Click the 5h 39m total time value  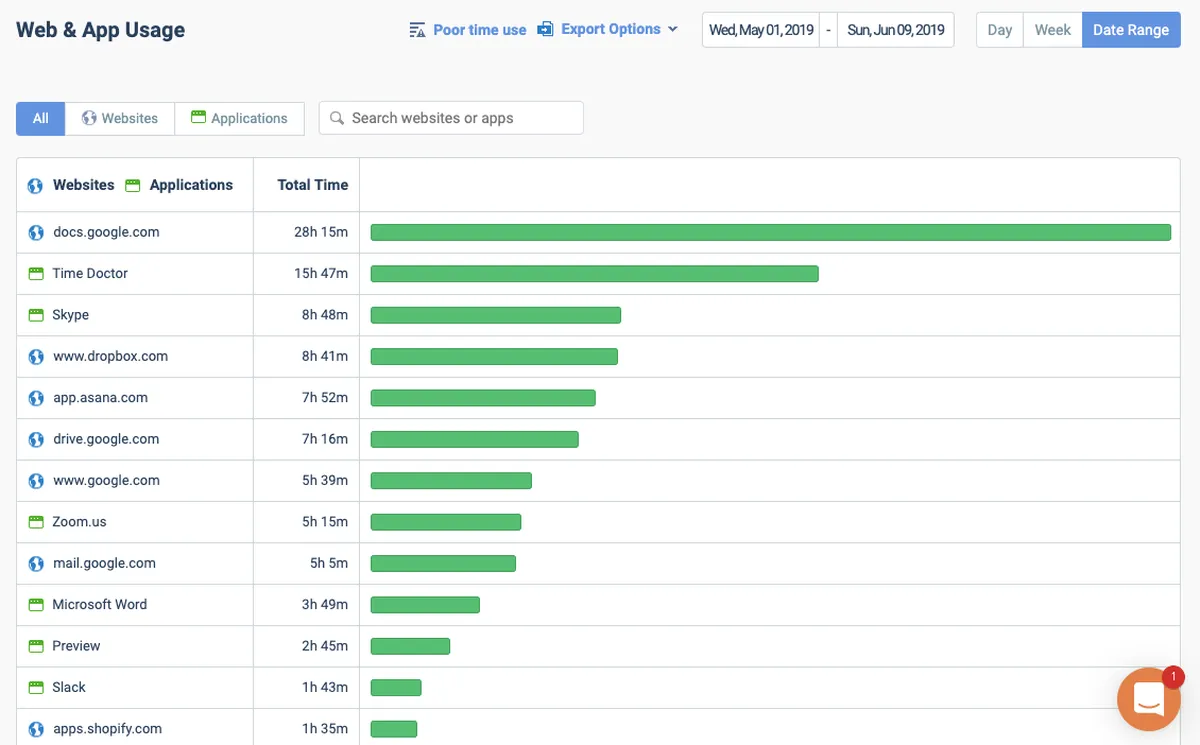325,480
